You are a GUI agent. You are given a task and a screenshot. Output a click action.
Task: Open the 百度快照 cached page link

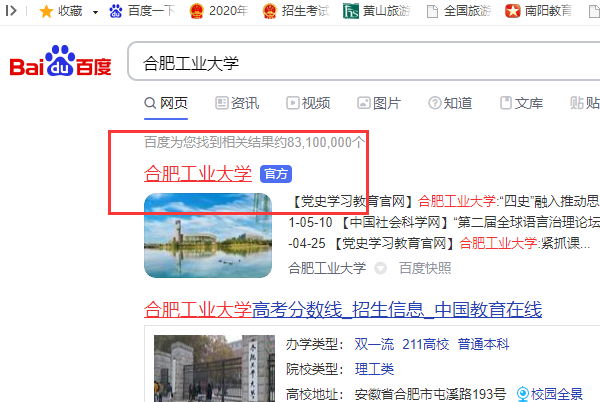425,268
